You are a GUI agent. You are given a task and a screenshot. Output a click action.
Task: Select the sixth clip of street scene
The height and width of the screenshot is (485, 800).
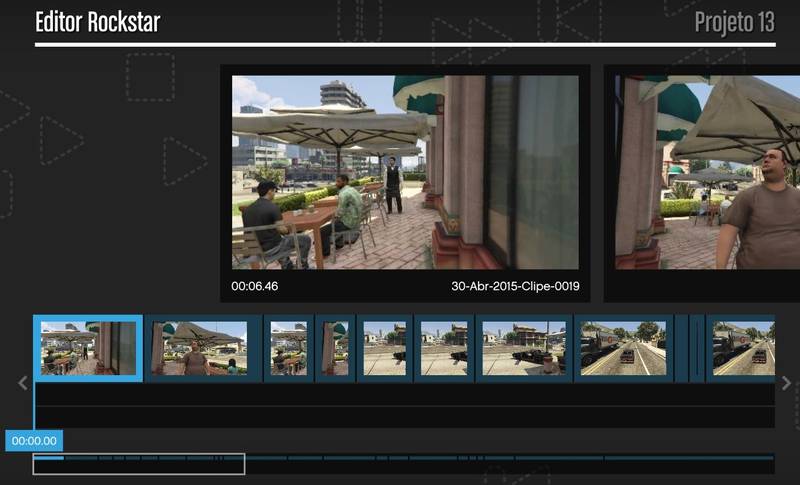(x=444, y=348)
